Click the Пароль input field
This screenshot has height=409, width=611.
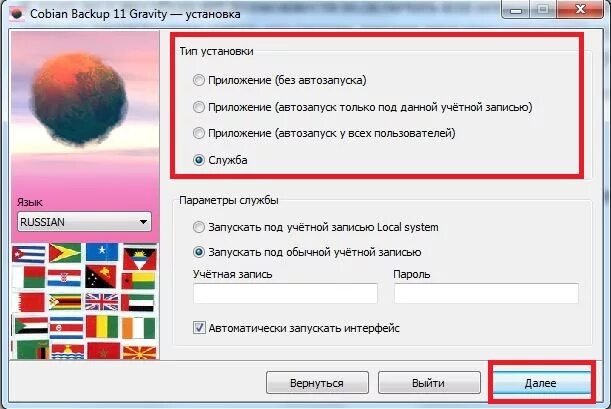point(486,293)
